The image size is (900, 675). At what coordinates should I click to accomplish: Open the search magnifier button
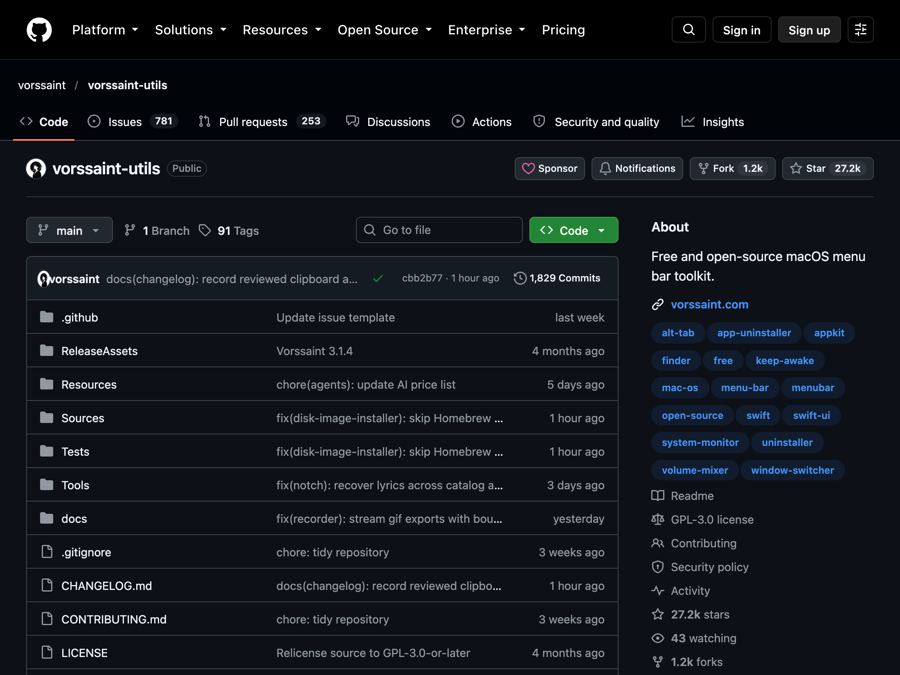click(x=689, y=30)
